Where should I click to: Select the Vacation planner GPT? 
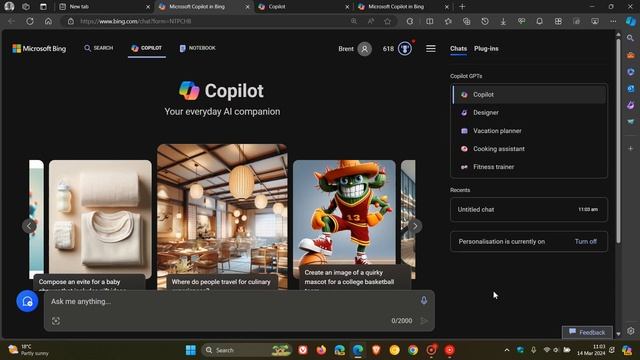tap(529, 131)
